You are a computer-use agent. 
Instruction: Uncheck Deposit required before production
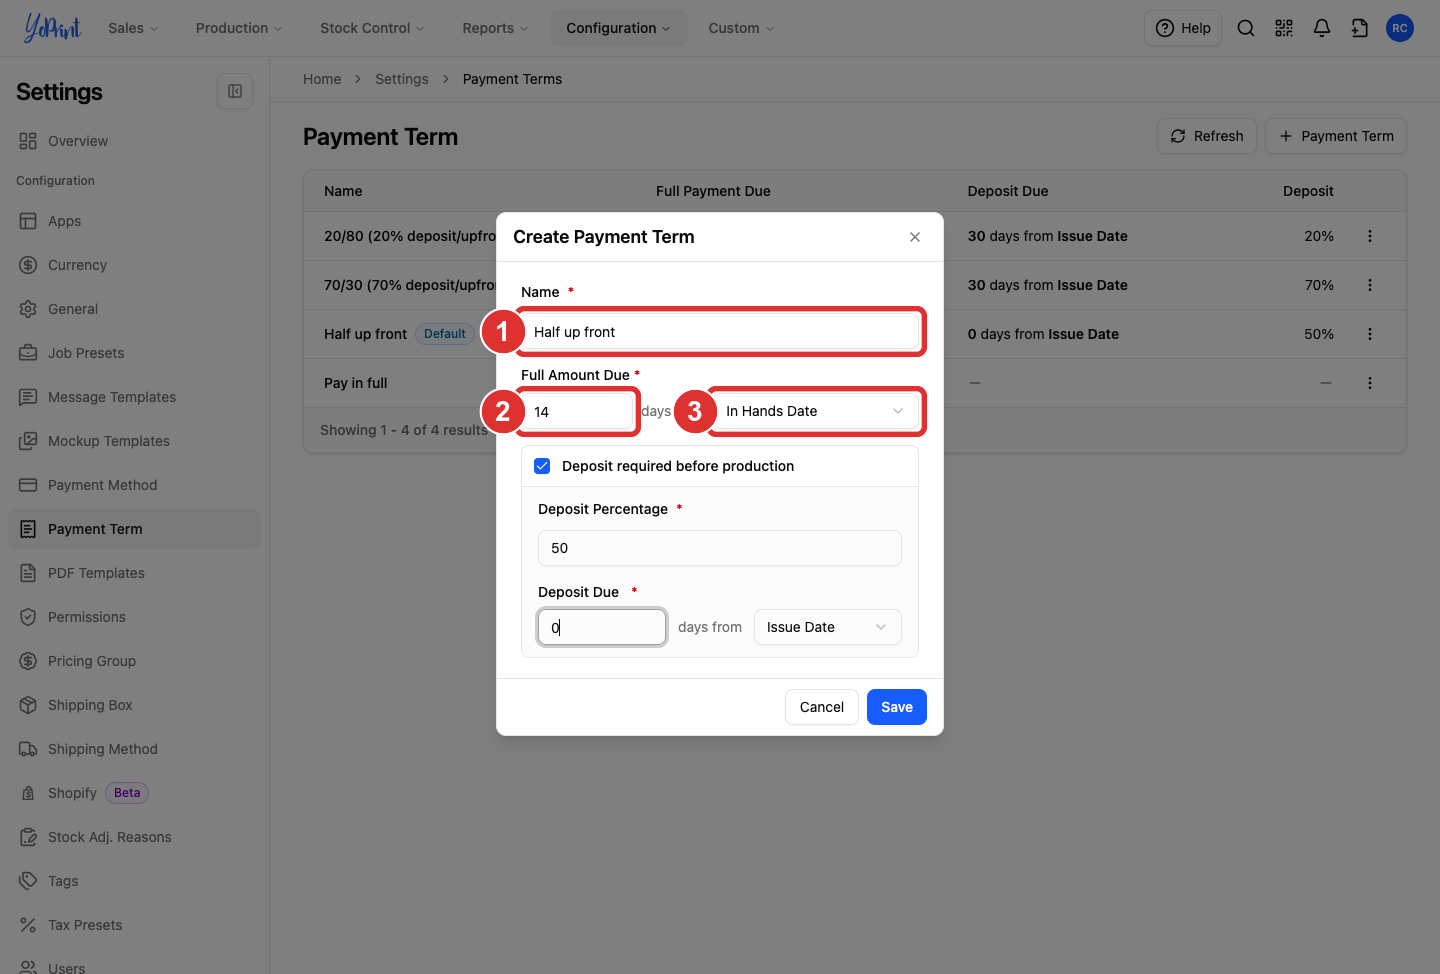pyautogui.click(x=542, y=466)
